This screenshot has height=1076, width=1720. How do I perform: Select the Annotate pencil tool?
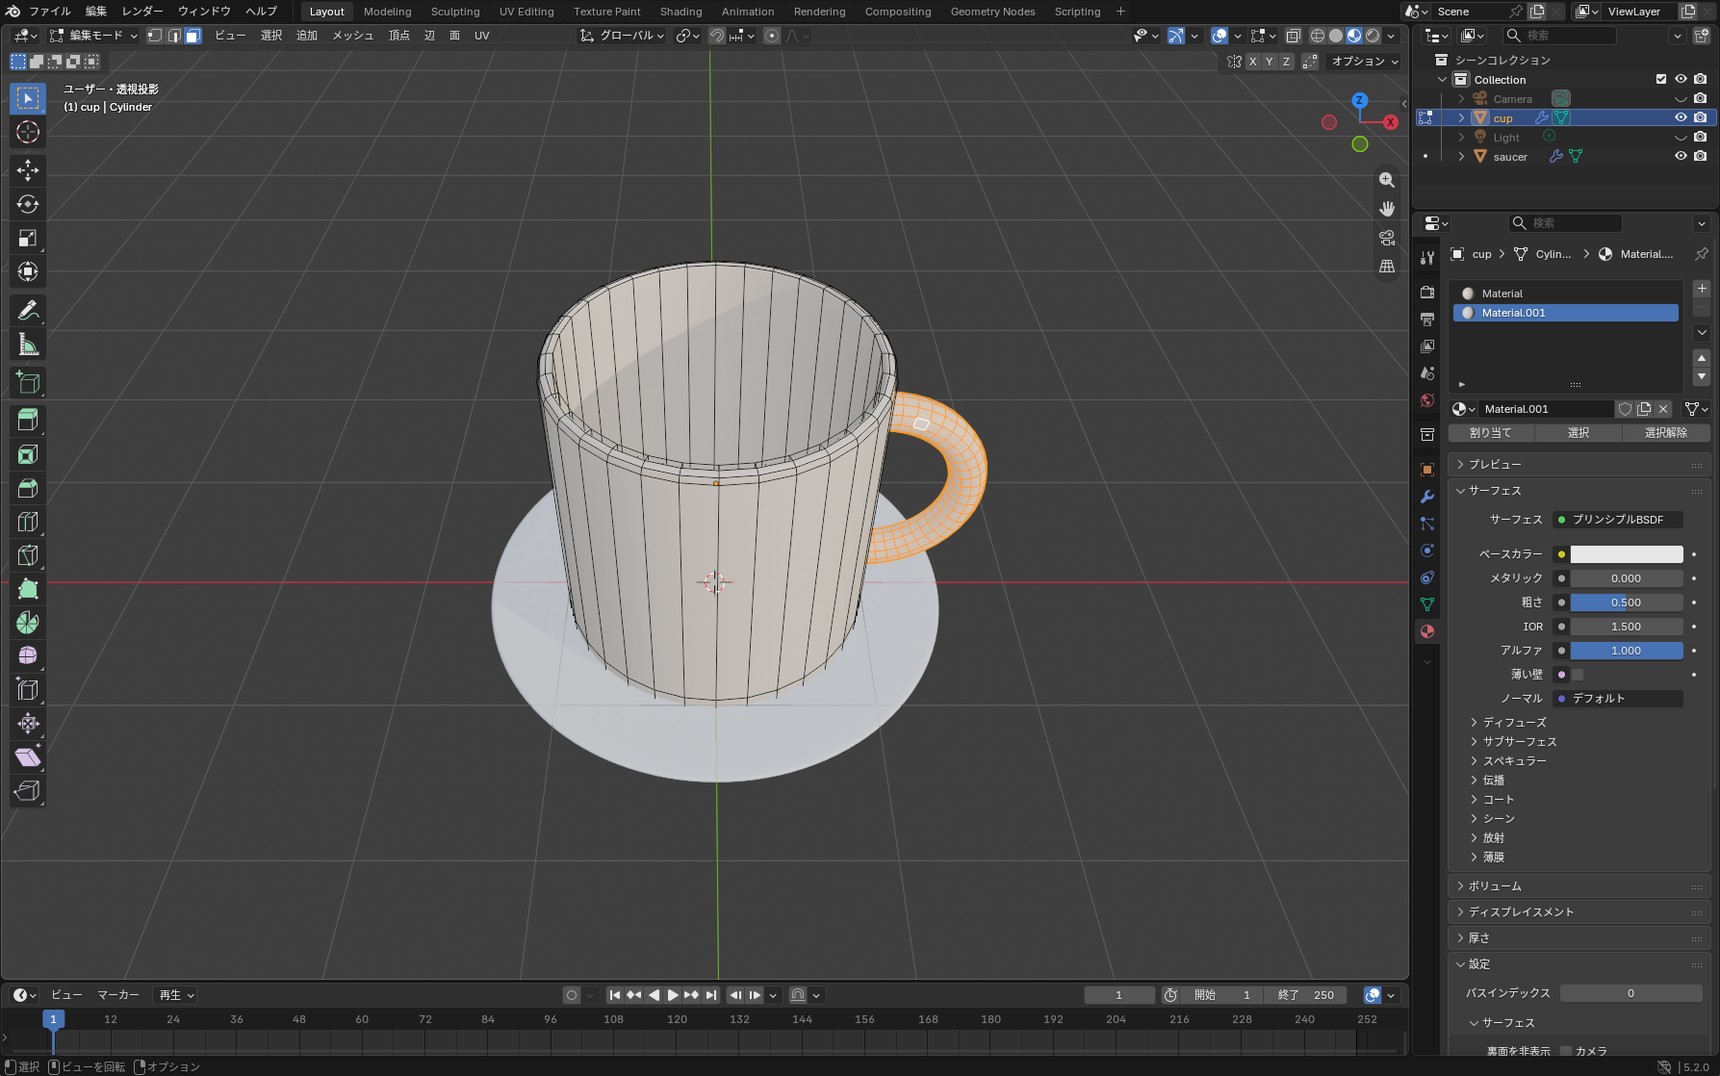pyautogui.click(x=28, y=310)
